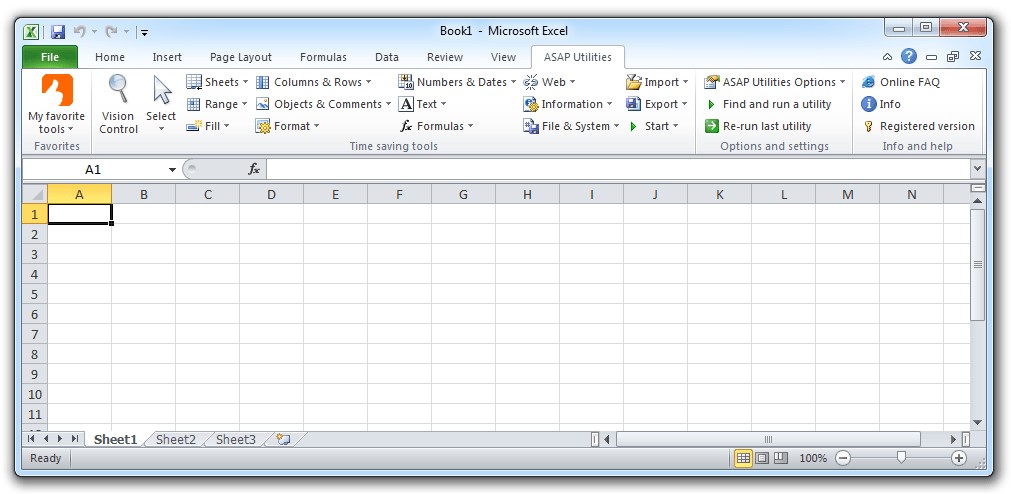
Task: Click inside the formula bar
Action: (x=618, y=170)
